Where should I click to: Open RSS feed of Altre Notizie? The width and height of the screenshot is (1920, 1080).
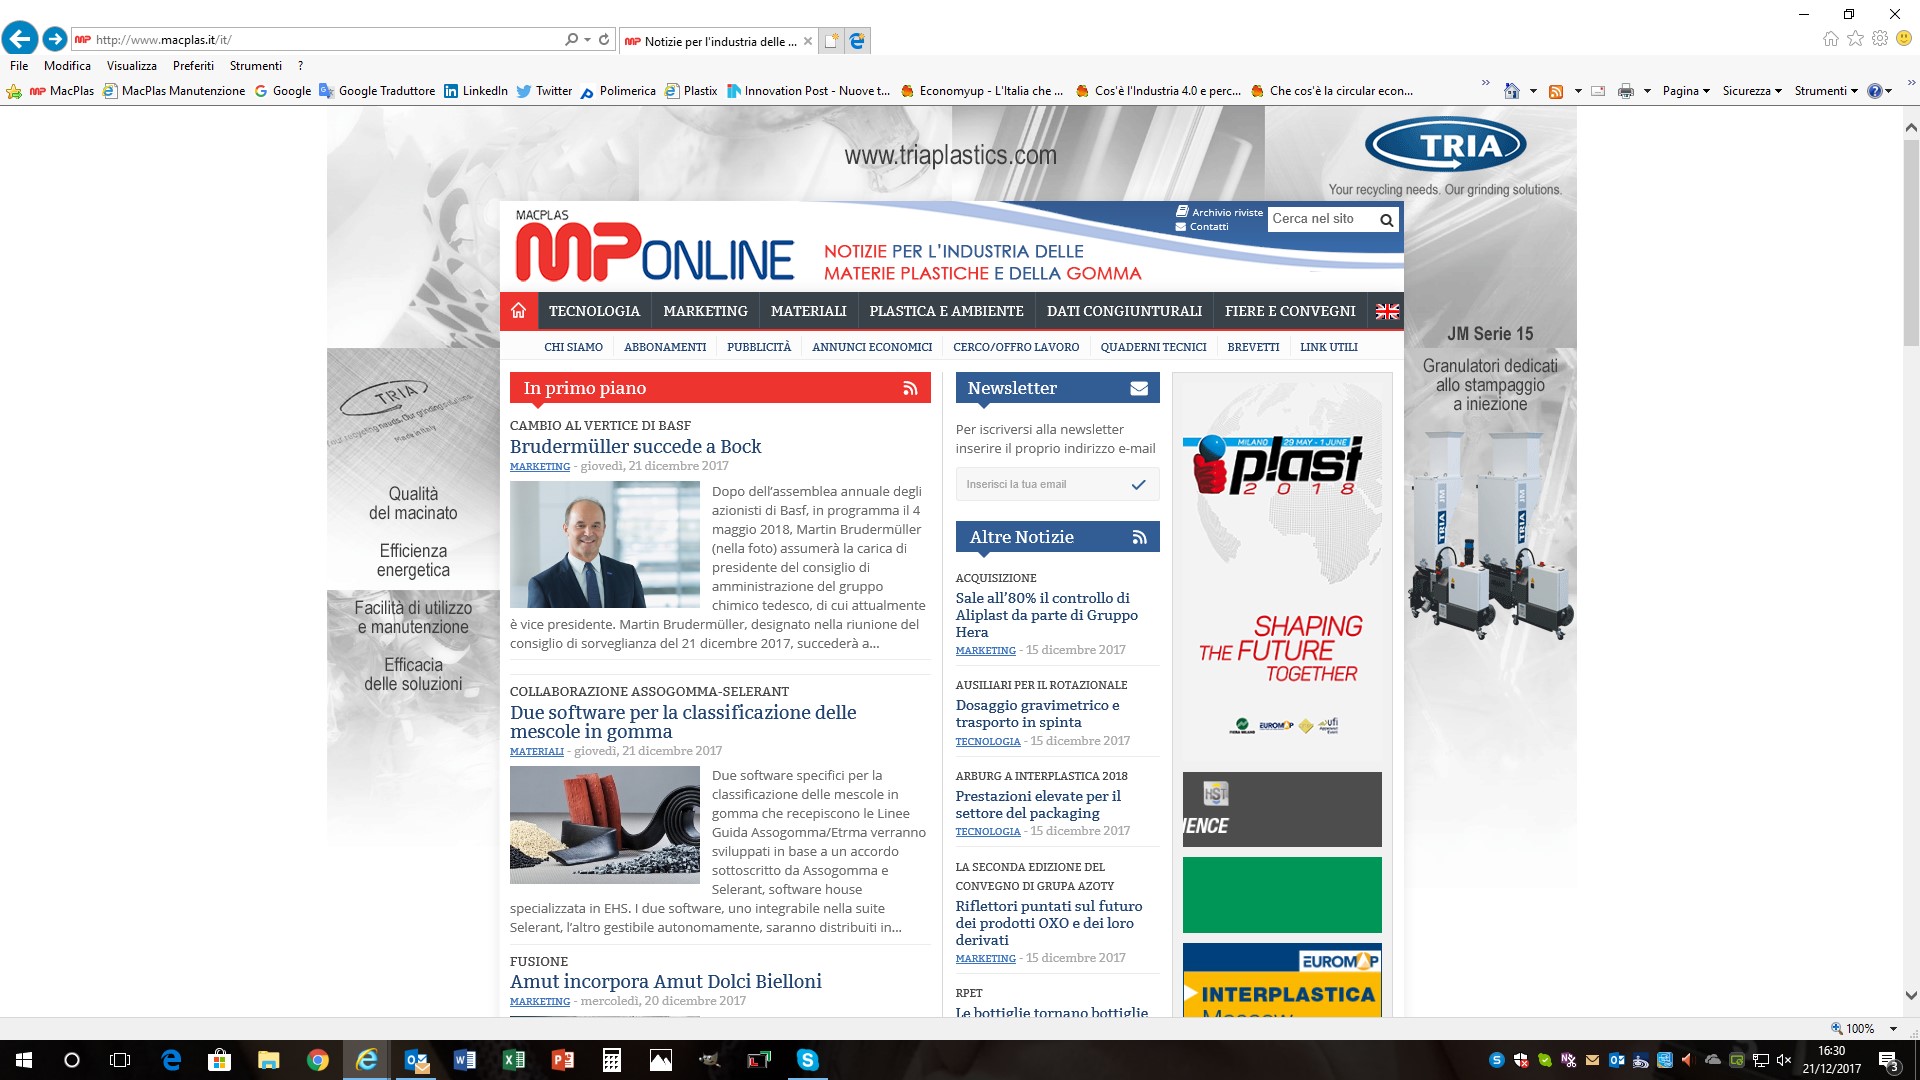1139,537
